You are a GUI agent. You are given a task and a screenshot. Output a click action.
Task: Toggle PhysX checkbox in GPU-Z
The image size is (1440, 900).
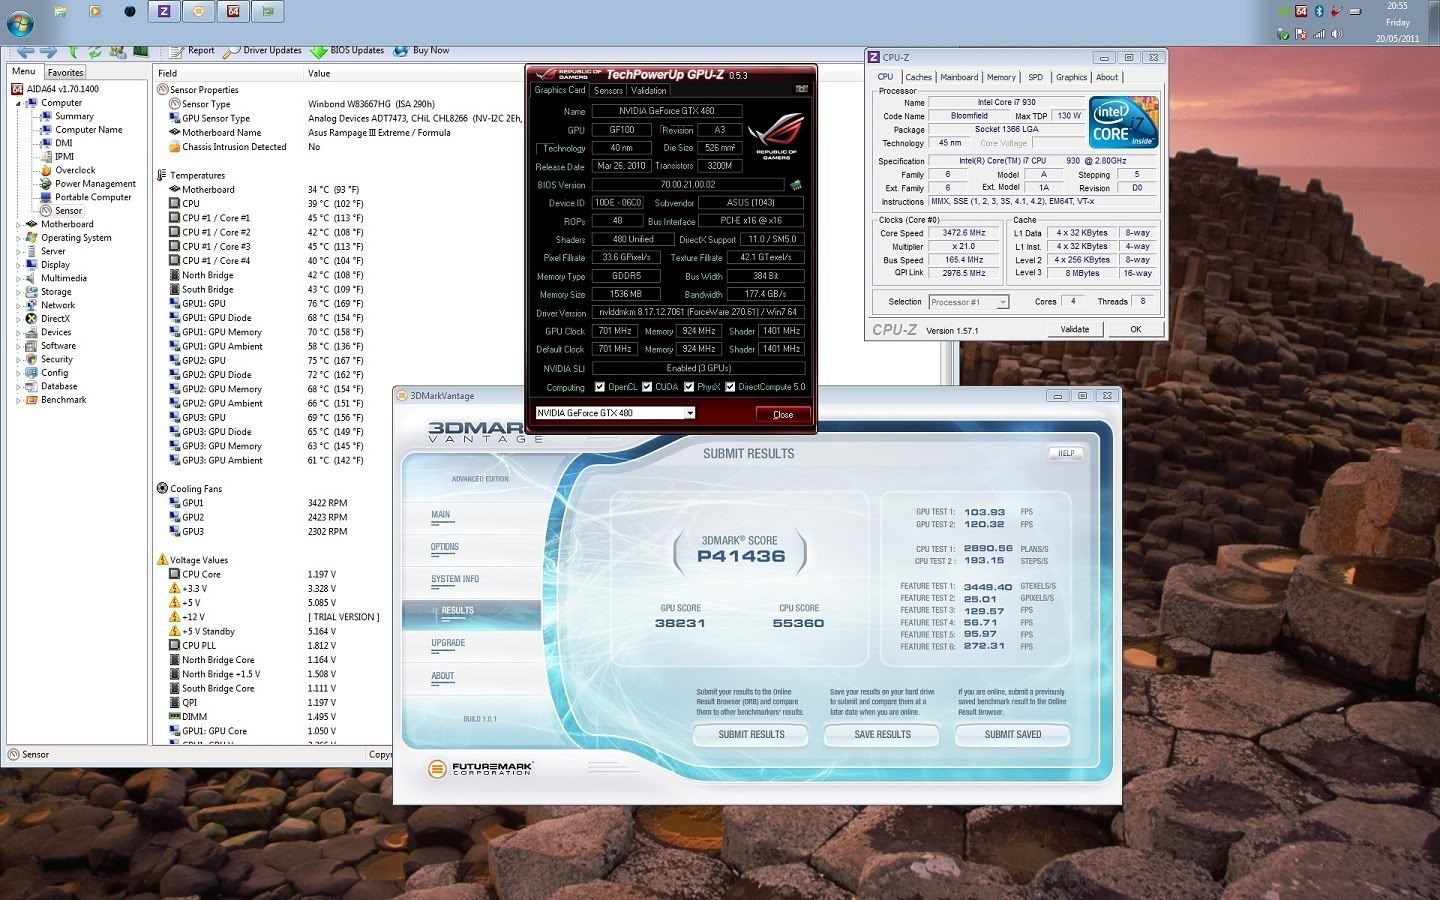[x=689, y=387]
